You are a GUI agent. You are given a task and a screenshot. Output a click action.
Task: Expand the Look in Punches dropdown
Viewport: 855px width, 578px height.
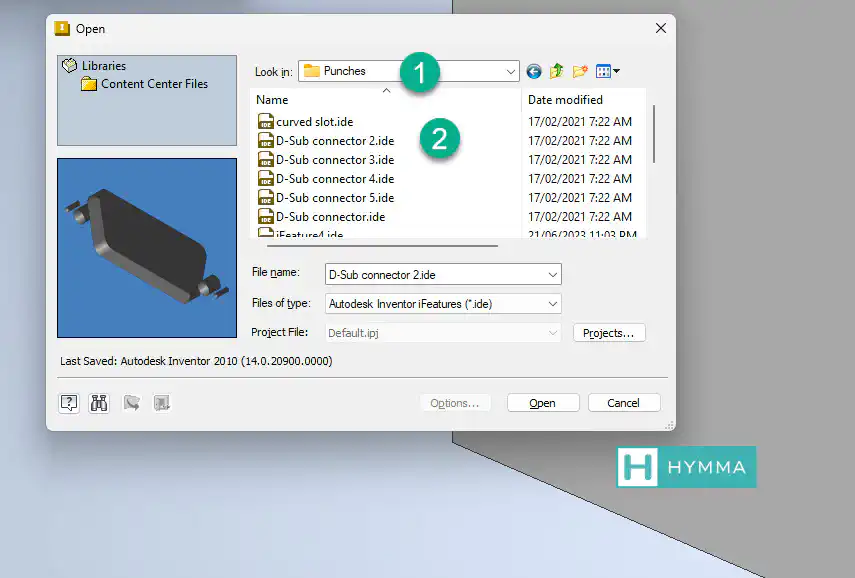tap(510, 71)
